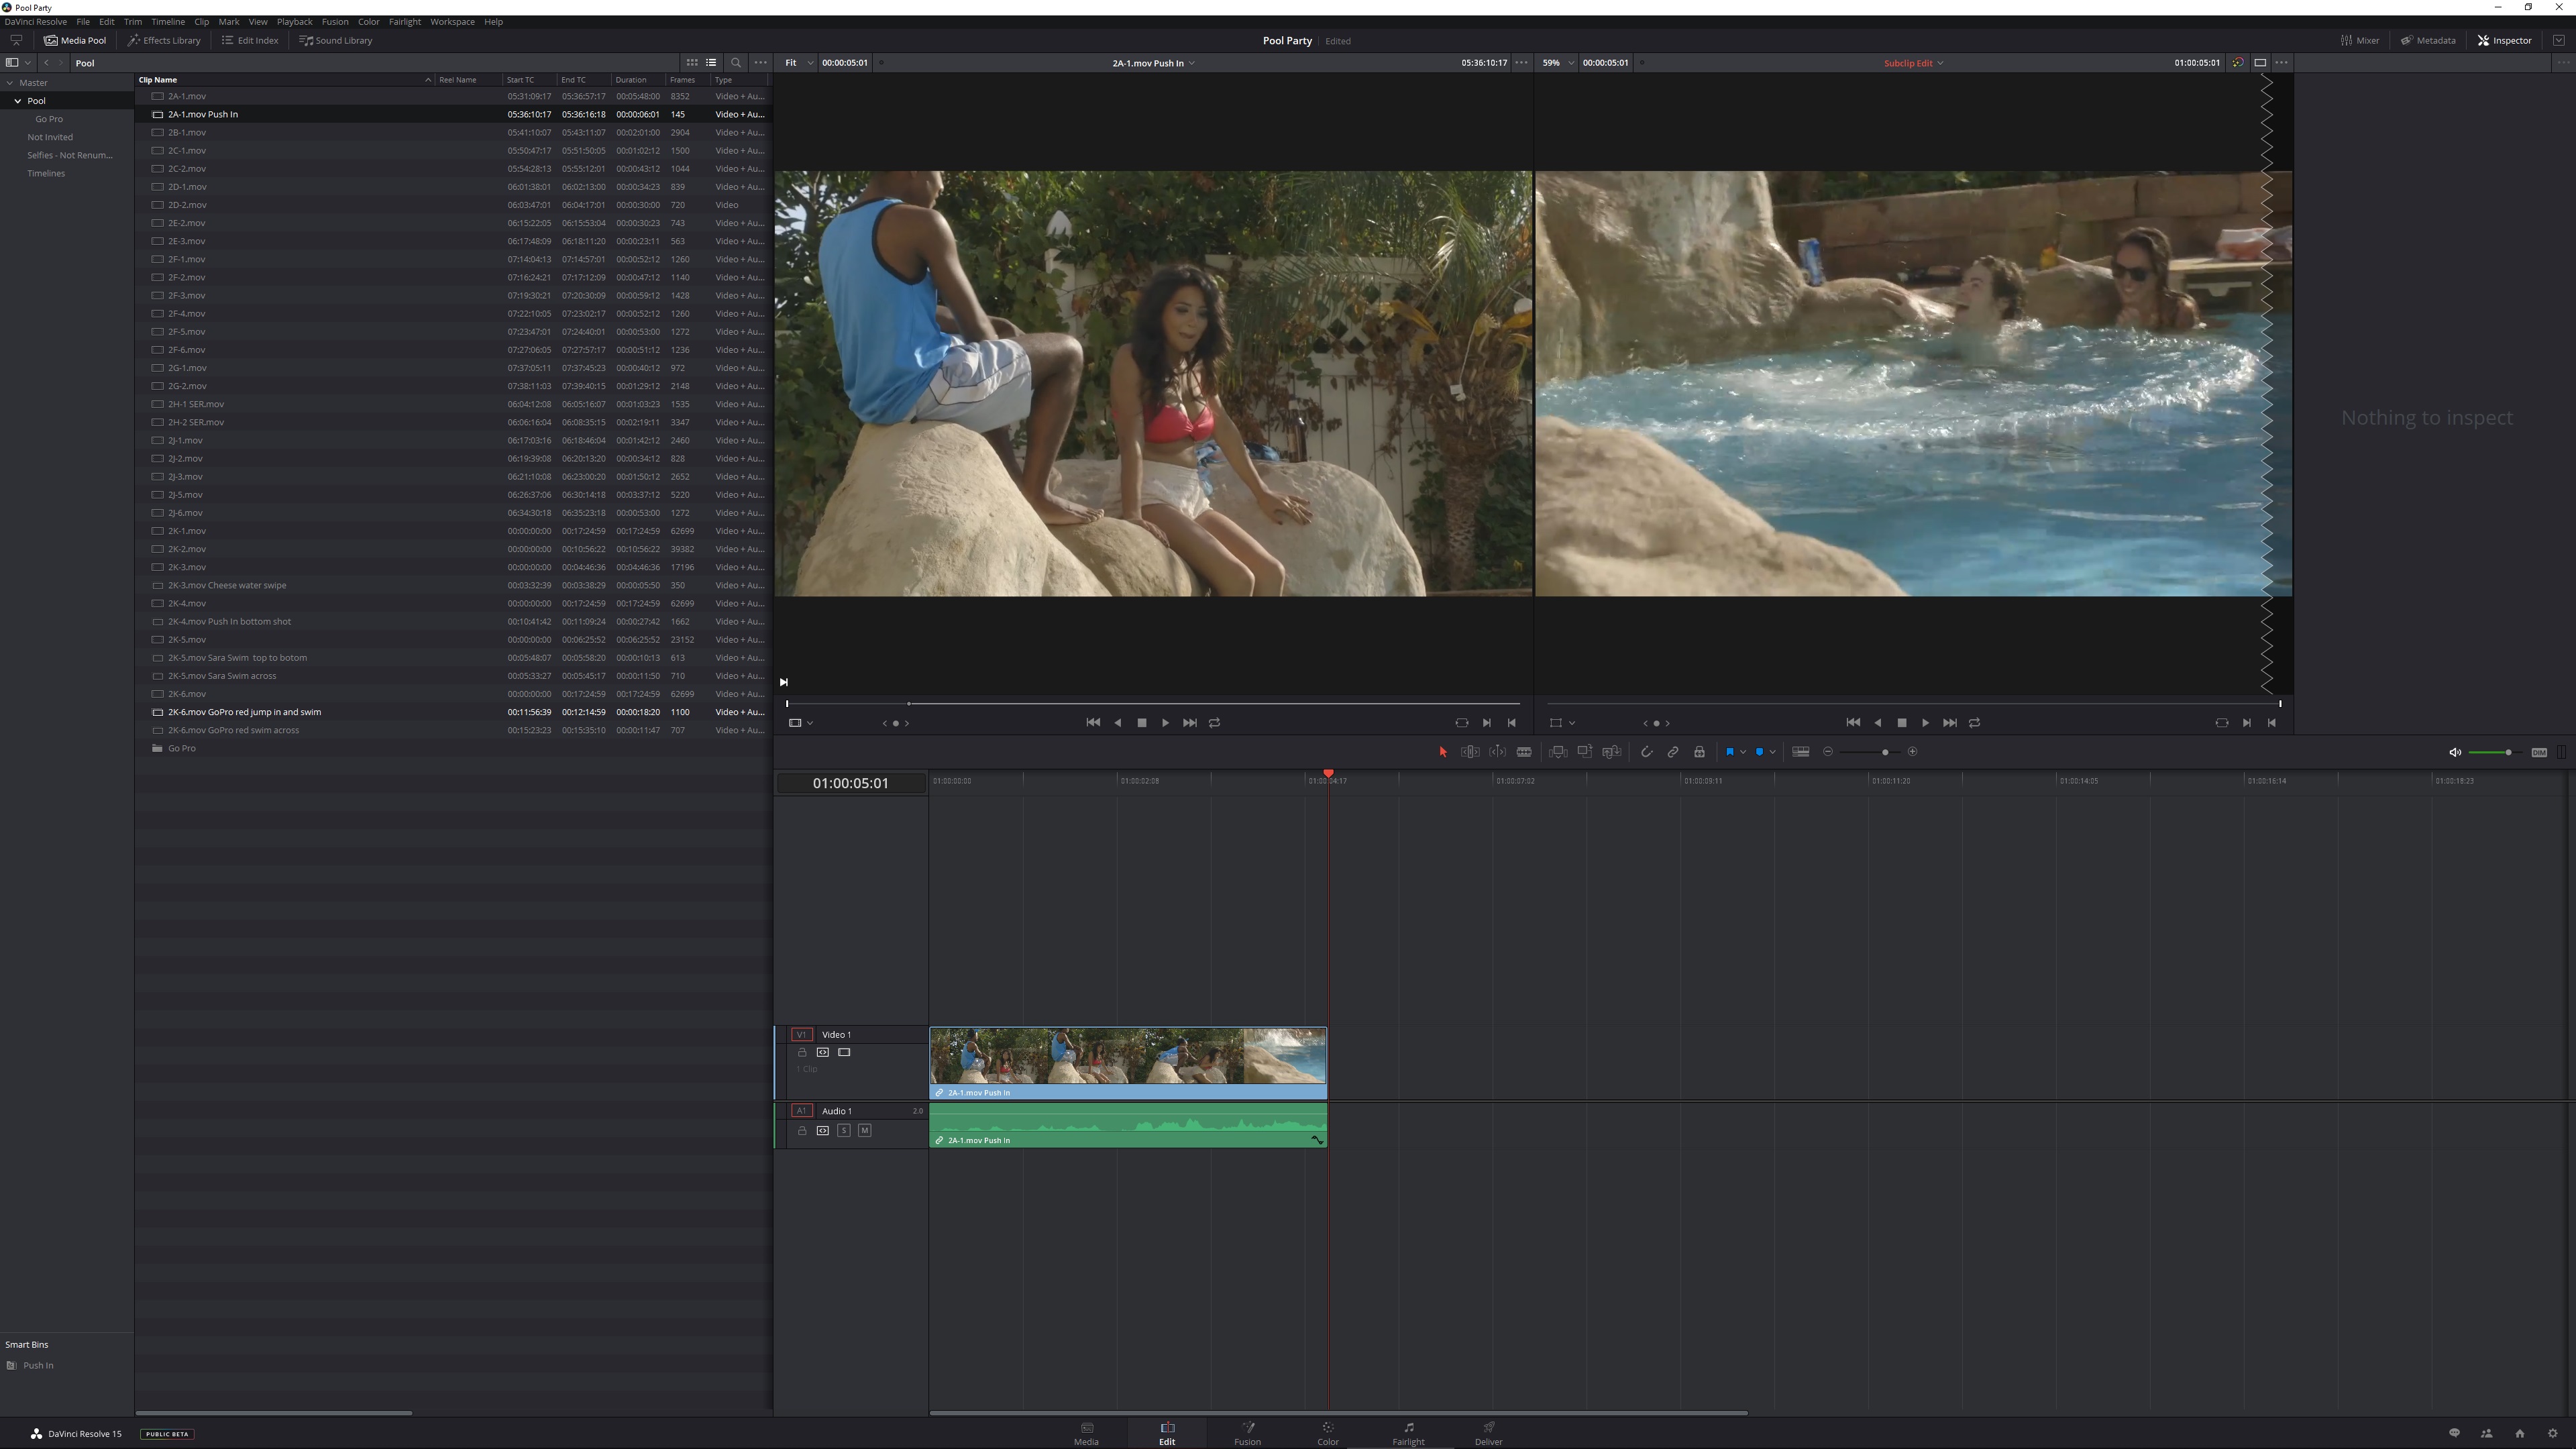The height and width of the screenshot is (1449, 2576).
Task: Open the File menu
Action: pyautogui.click(x=83, y=21)
